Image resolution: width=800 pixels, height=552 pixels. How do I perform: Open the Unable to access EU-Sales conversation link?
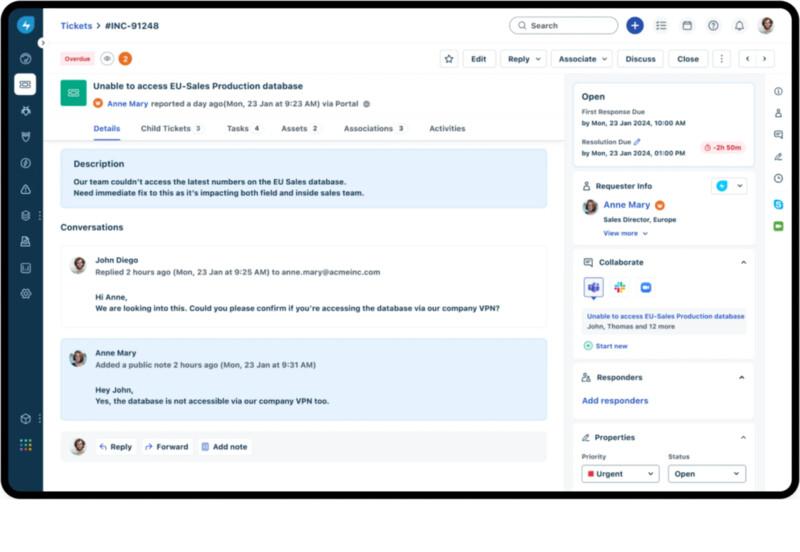pyautogui.click(x=665, y=316)
